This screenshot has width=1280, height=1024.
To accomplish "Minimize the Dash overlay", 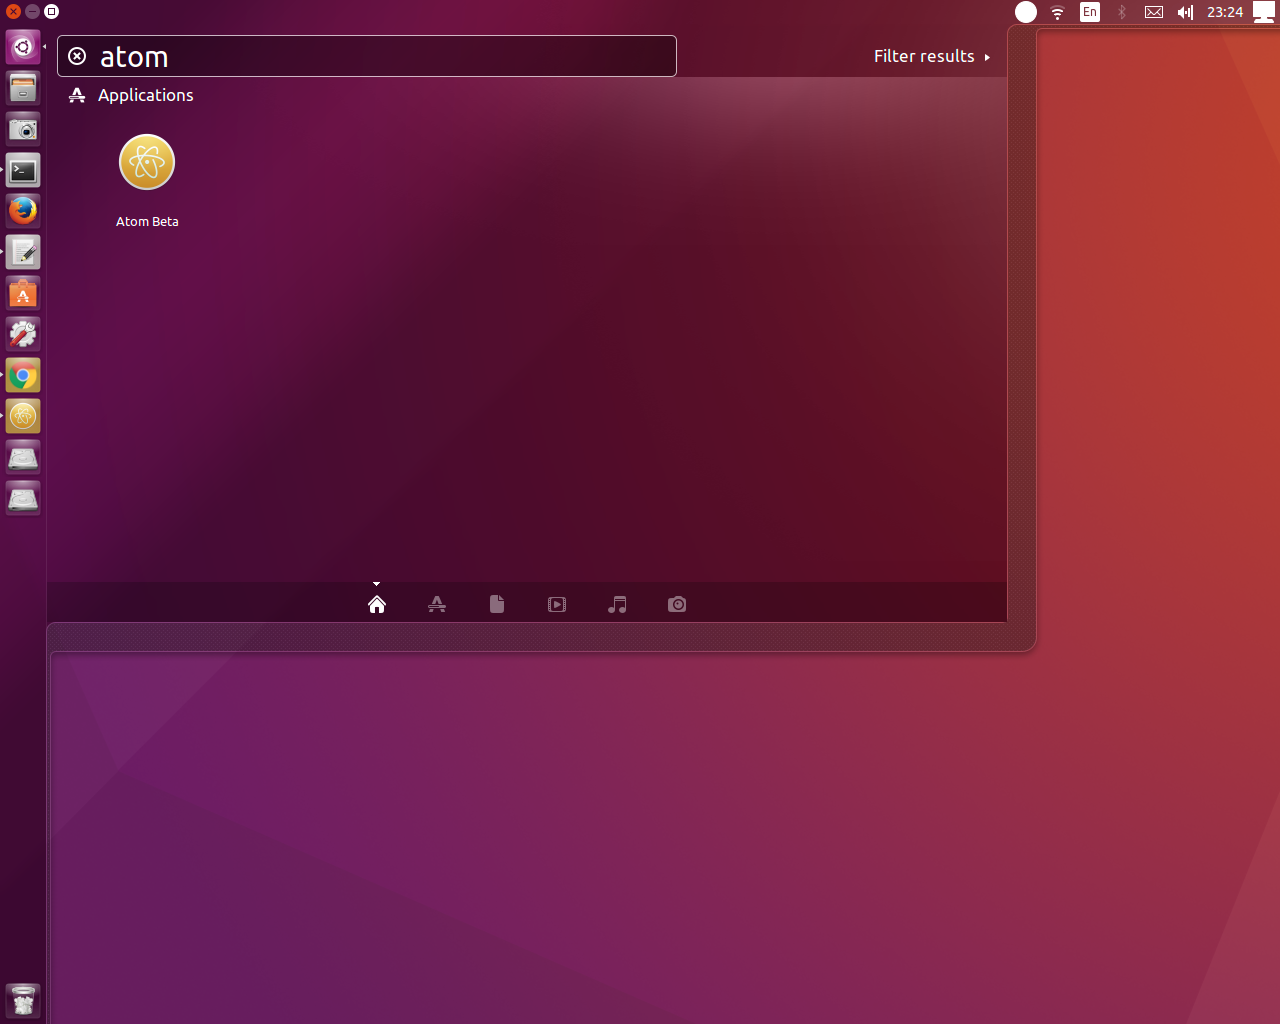I will pyautogui.click(x=32, y=11).
